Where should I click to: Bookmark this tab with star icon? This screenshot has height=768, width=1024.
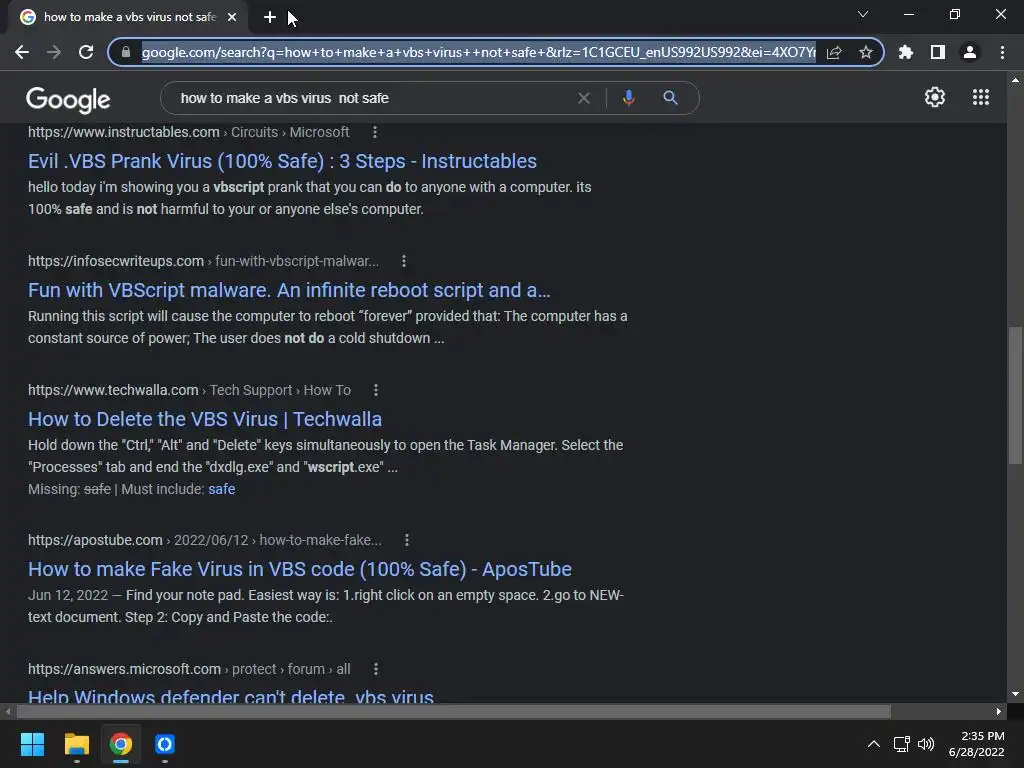pyautogui.click(x=866, y=52)
